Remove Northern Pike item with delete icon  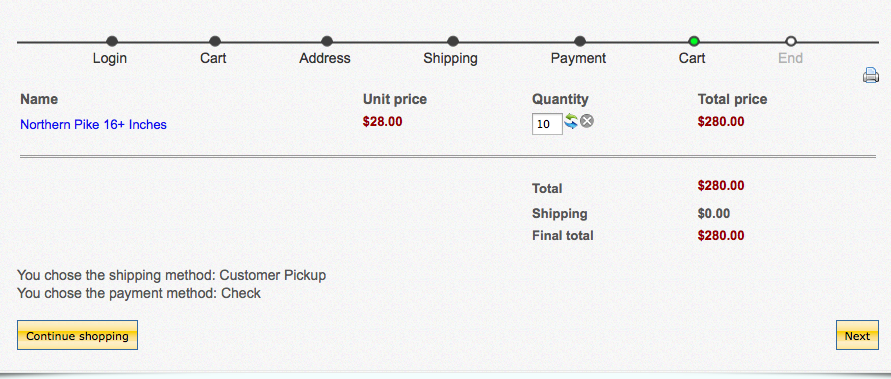pos(587,121)
